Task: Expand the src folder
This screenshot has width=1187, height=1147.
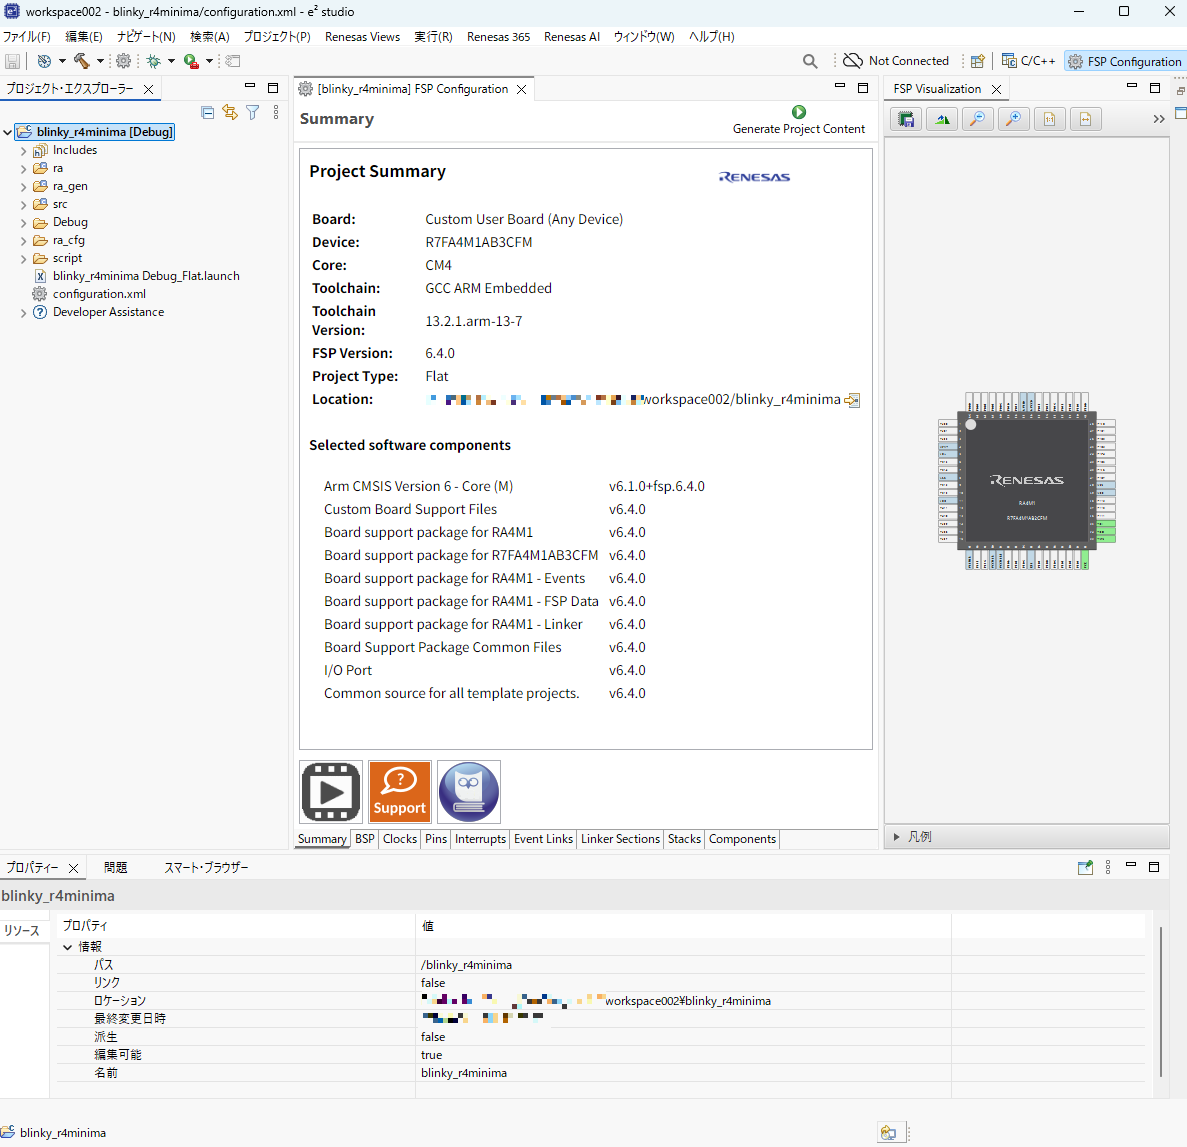Action: [x=23, y=204]
